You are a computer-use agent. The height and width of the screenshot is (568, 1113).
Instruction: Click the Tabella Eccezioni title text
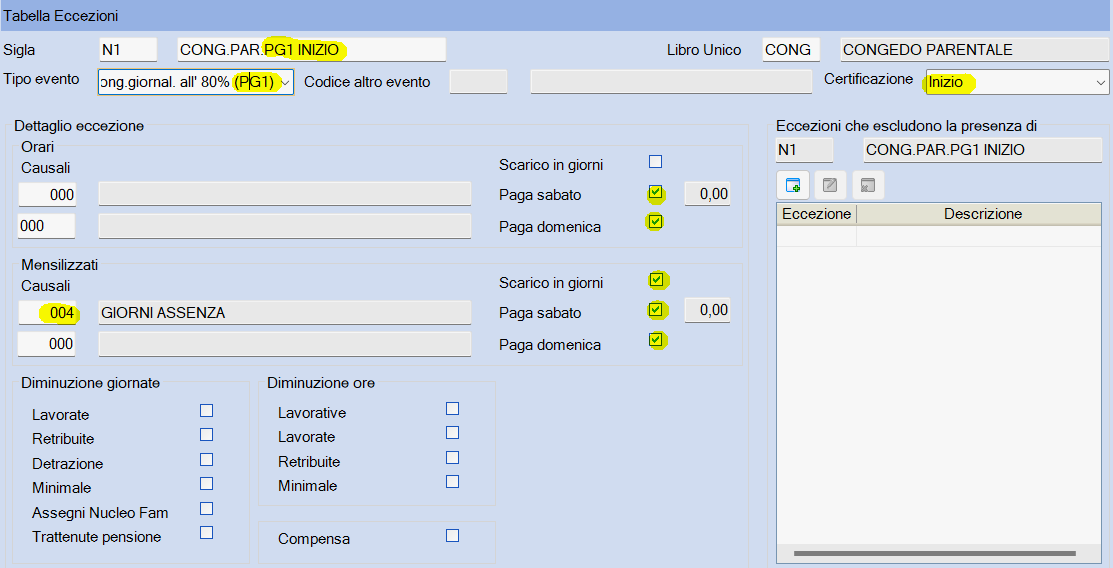coord(61,16)
